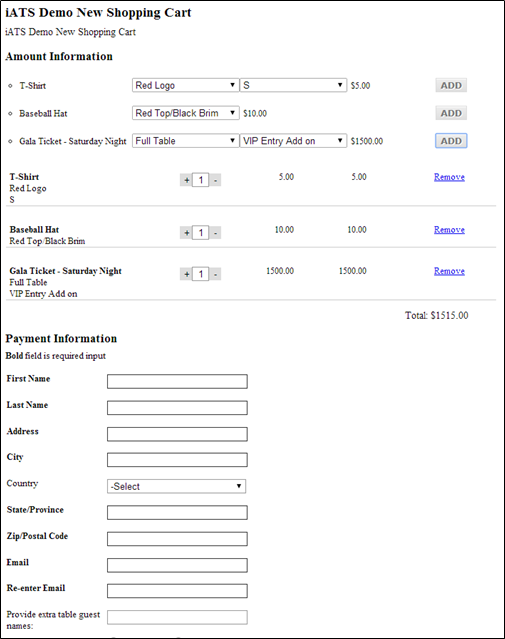Screen dimensions: 505x639
Task: Click the '$1500.00' price beside VIP Entry dropdown
Action: (x=367, y=141)
